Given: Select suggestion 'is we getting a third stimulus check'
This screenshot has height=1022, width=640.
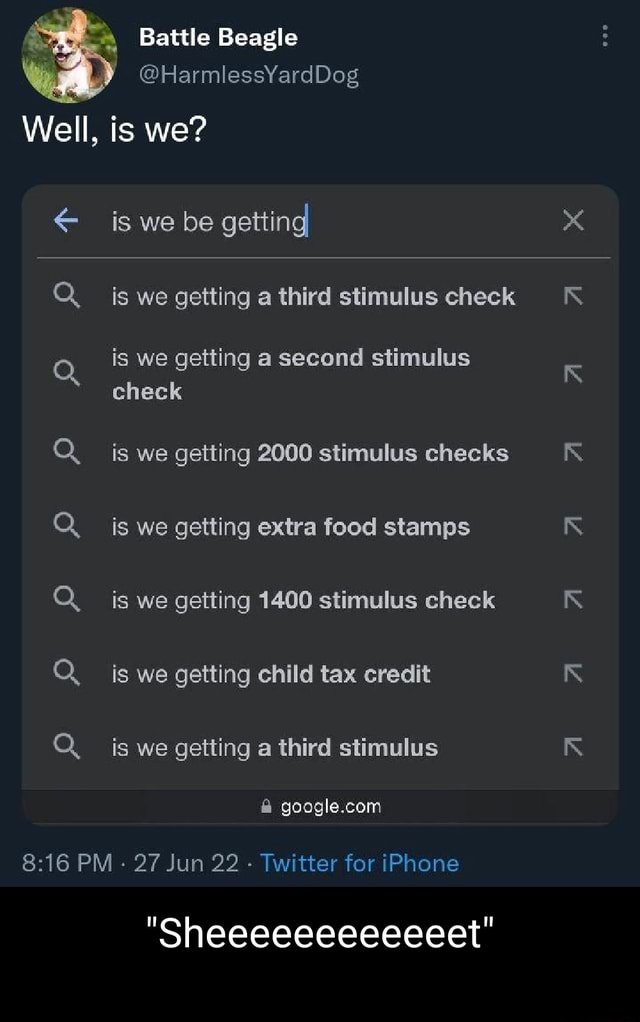Looking at the screenshot, I should (313, 296).
